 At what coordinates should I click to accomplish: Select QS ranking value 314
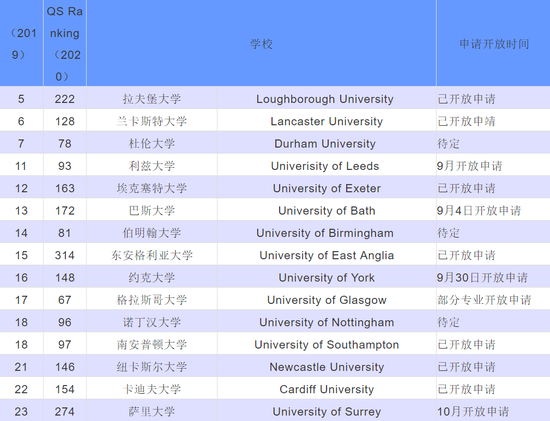(65, 255)
